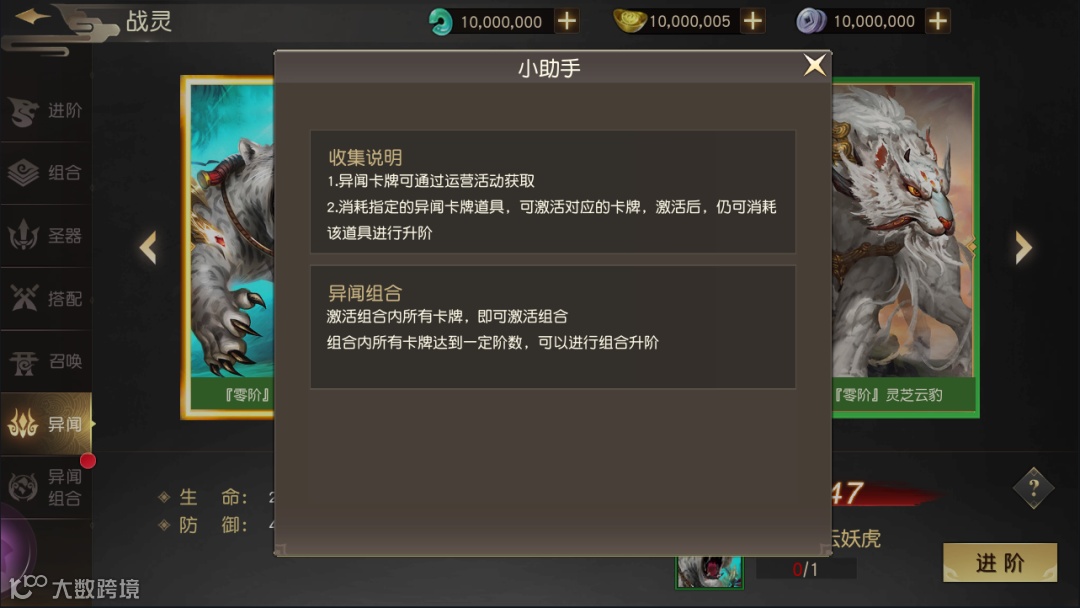Select the tiger card on the left

click(x=228, y=247)
